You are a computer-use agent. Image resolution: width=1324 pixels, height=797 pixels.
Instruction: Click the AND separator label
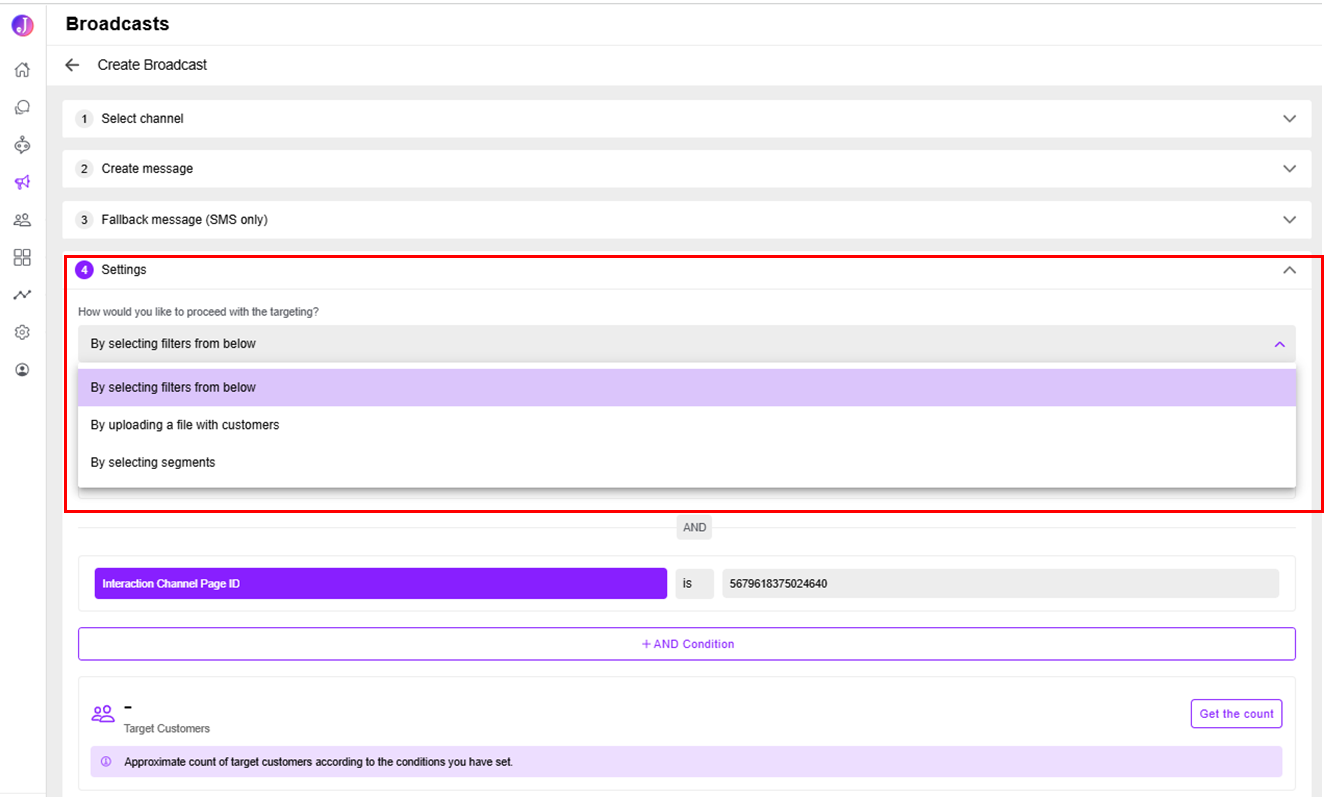click(694, 528)
